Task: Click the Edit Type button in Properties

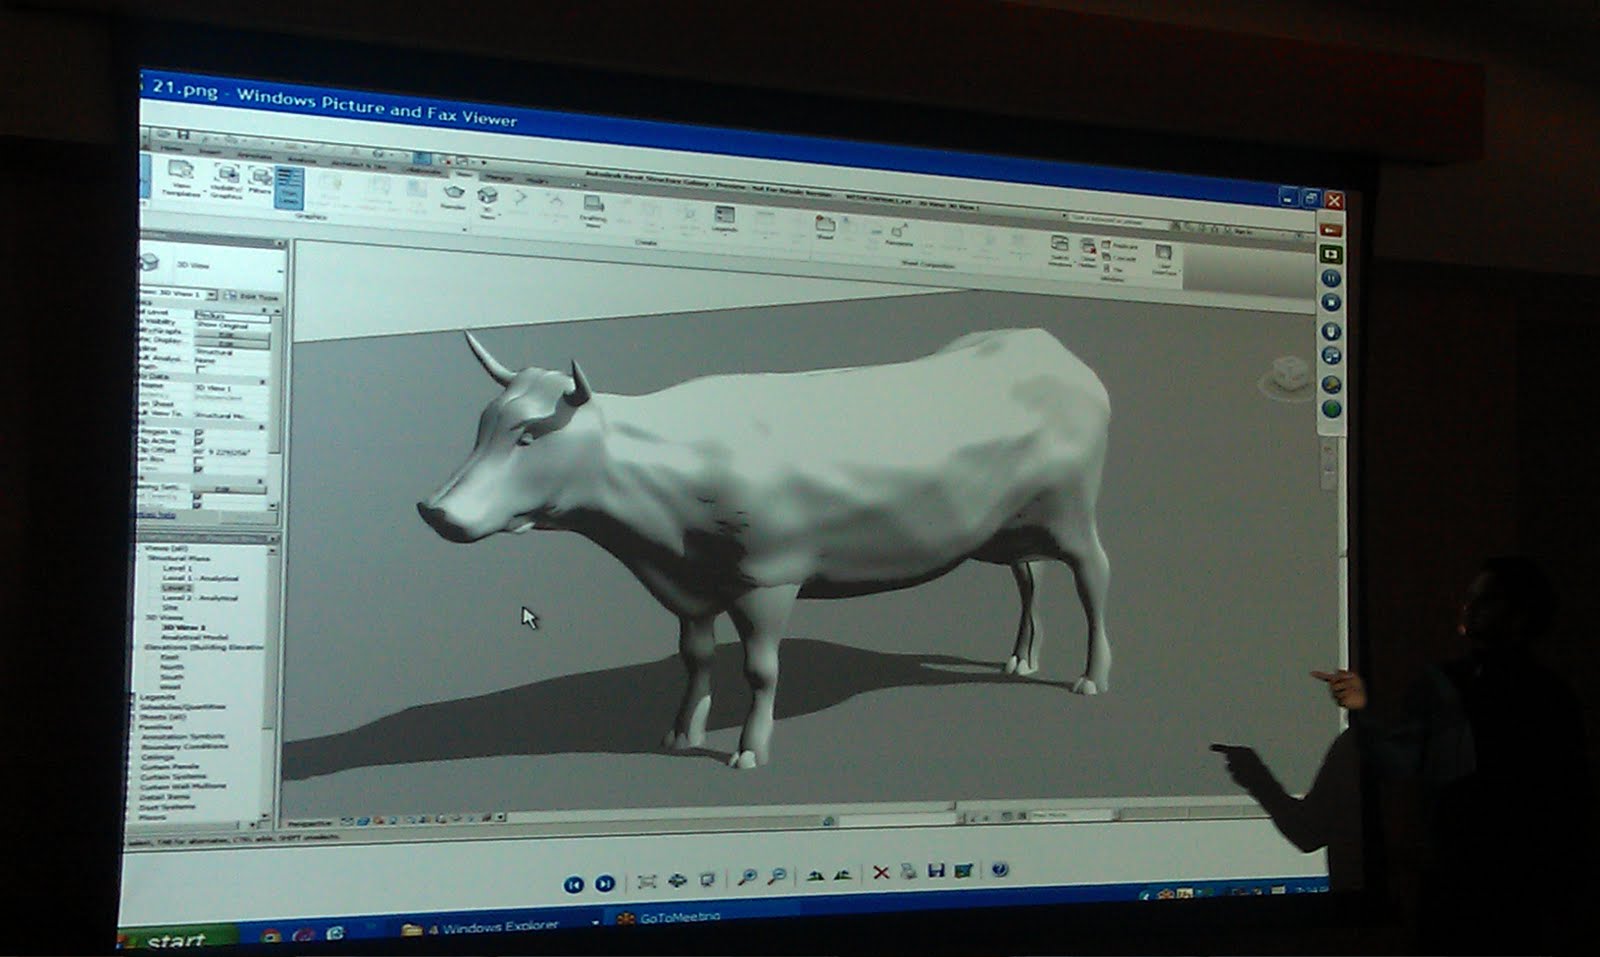Action: tap(256, 296)
